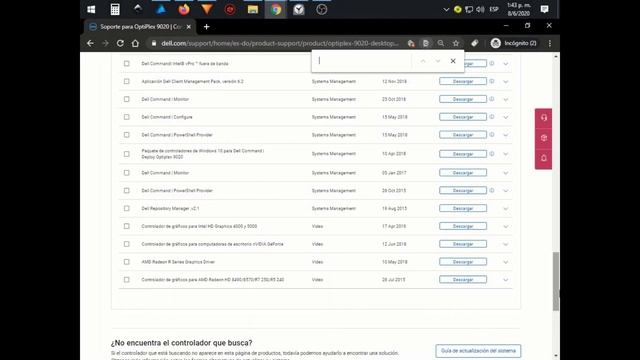Open Firefox from the taskbar

click(184, 9)
